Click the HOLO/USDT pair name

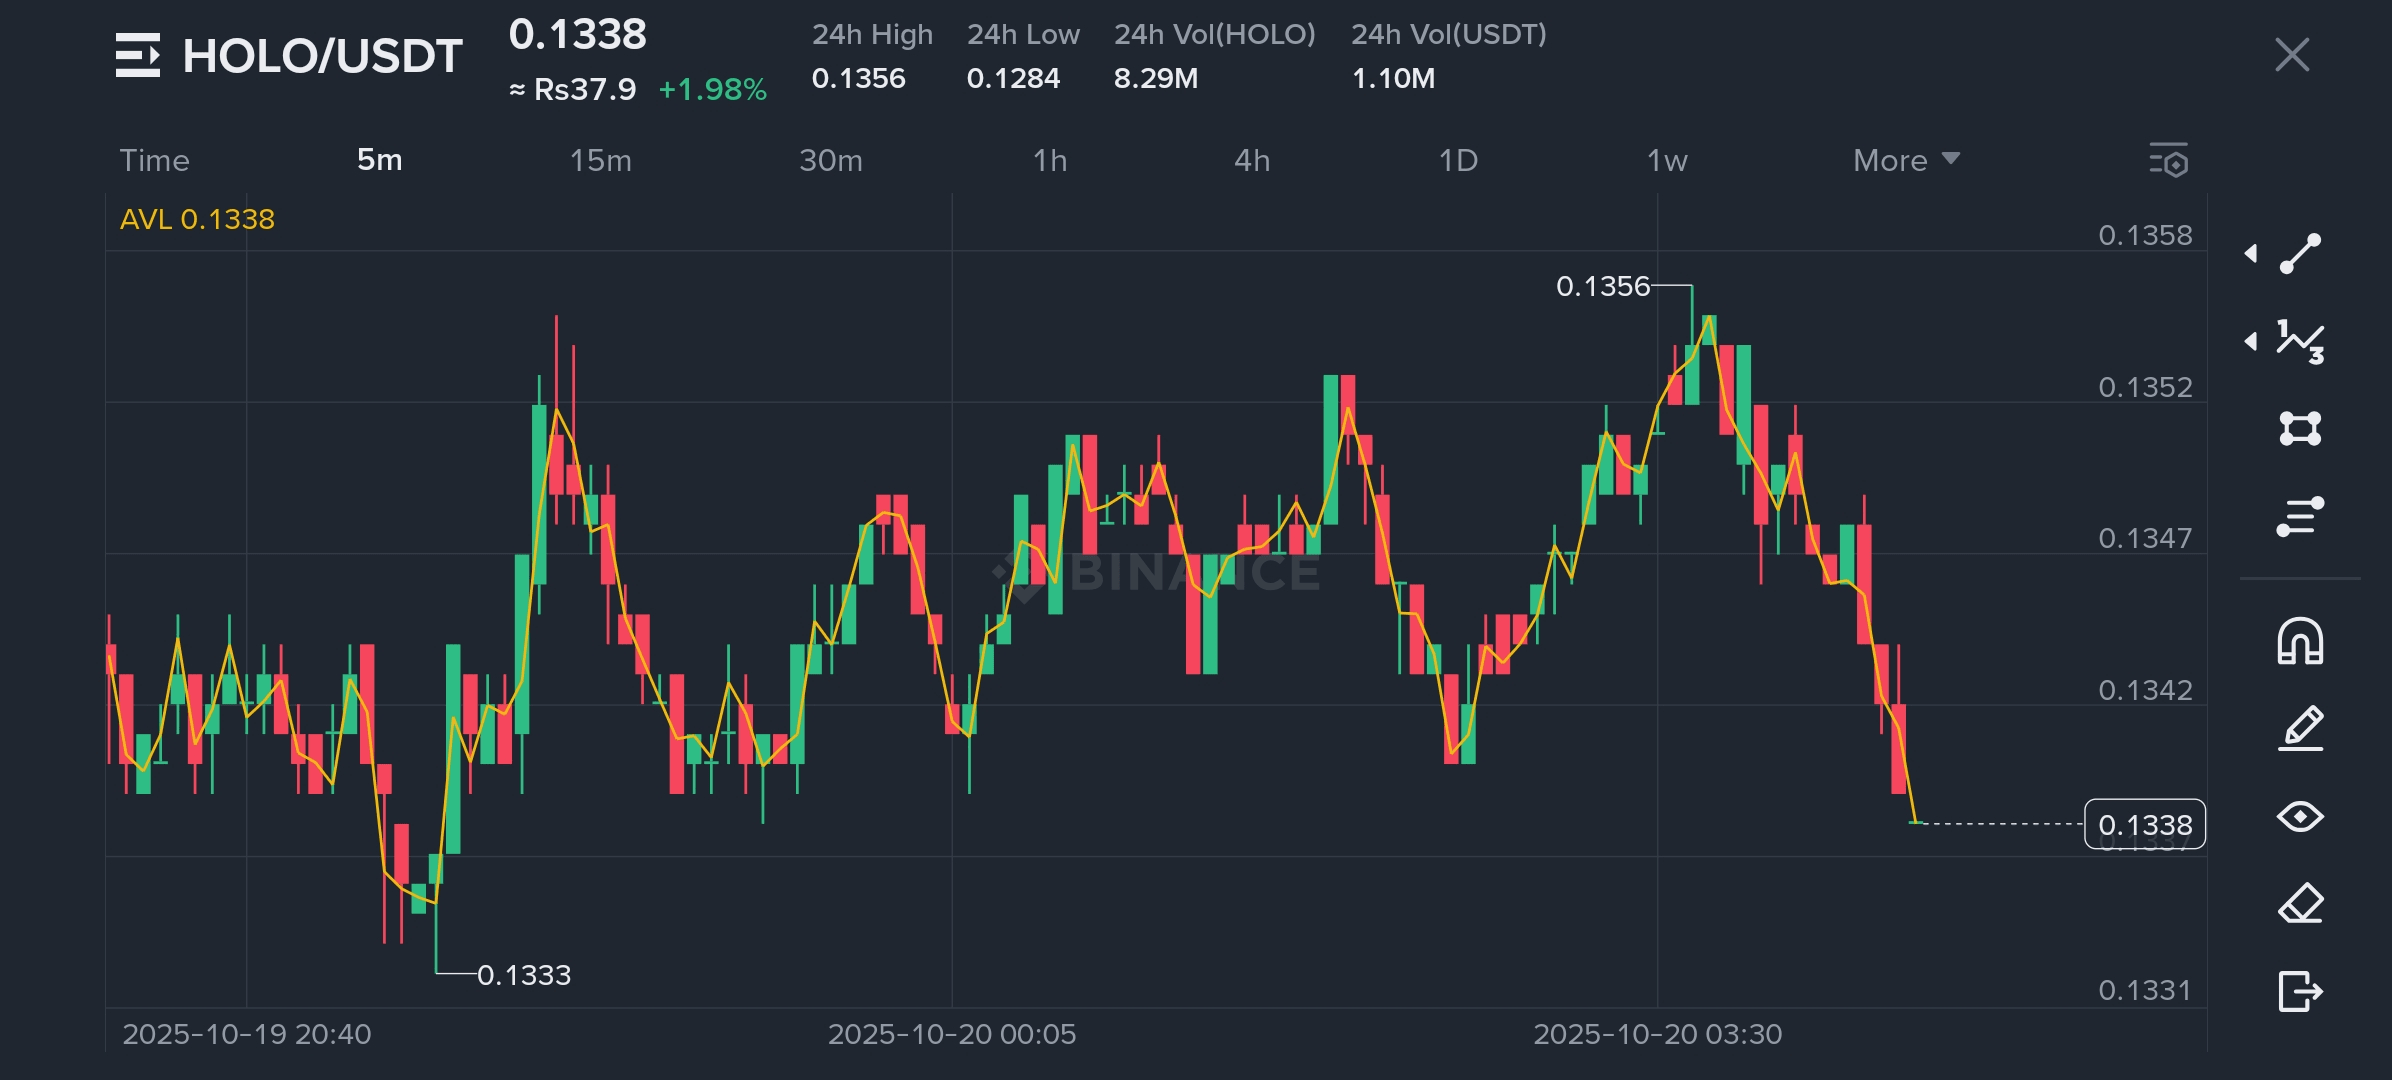pos(322,56)
